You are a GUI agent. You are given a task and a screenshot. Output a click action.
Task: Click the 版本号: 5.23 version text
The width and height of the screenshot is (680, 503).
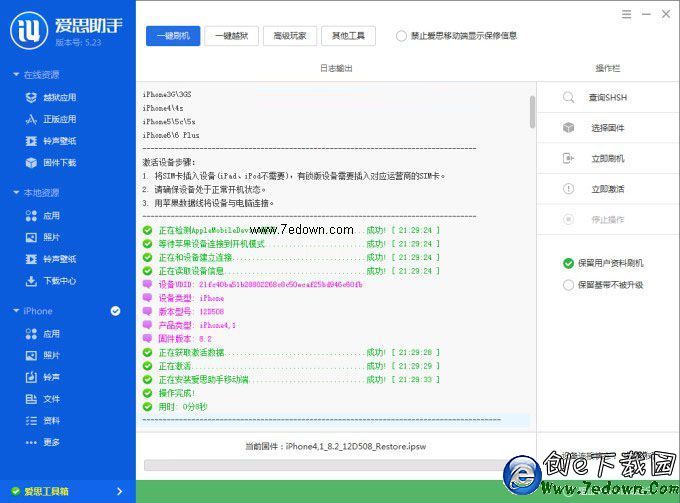tap(78, 42)
